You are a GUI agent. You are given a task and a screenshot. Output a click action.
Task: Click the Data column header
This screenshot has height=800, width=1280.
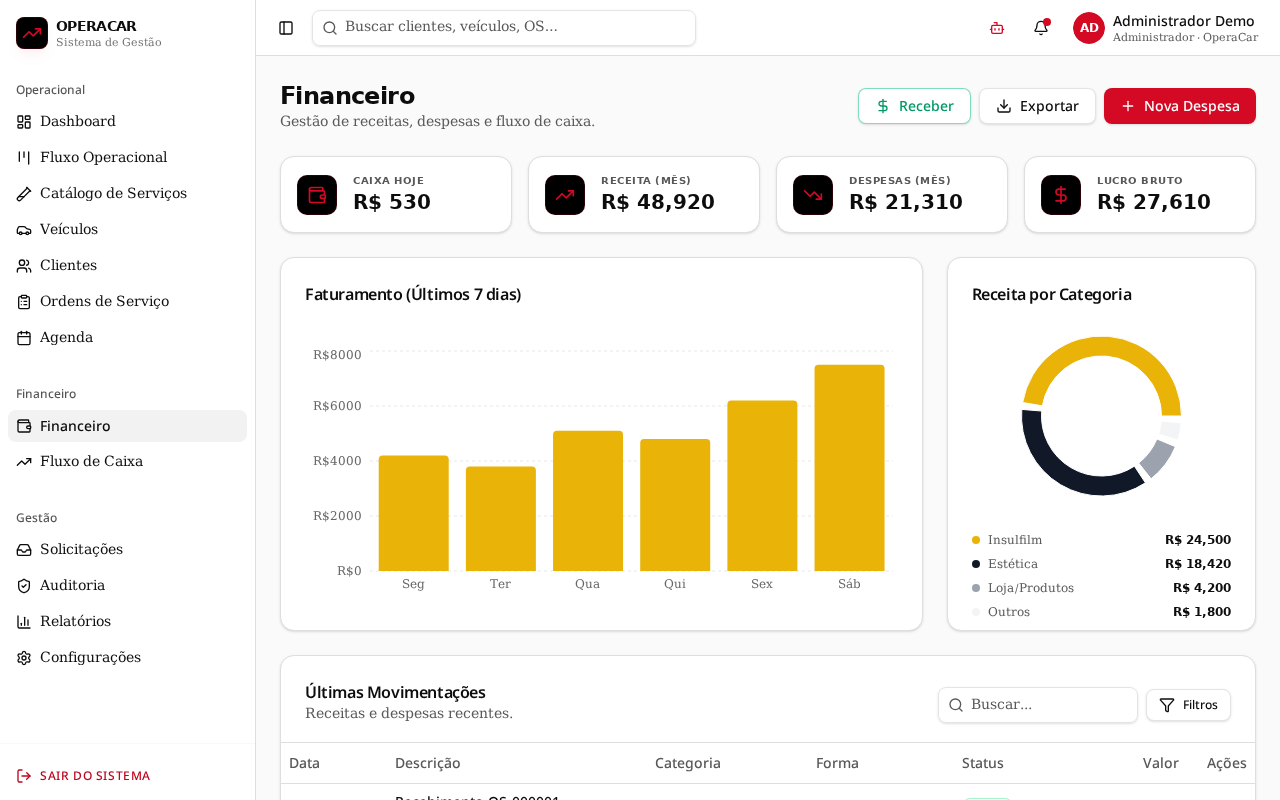coord(305,763)
